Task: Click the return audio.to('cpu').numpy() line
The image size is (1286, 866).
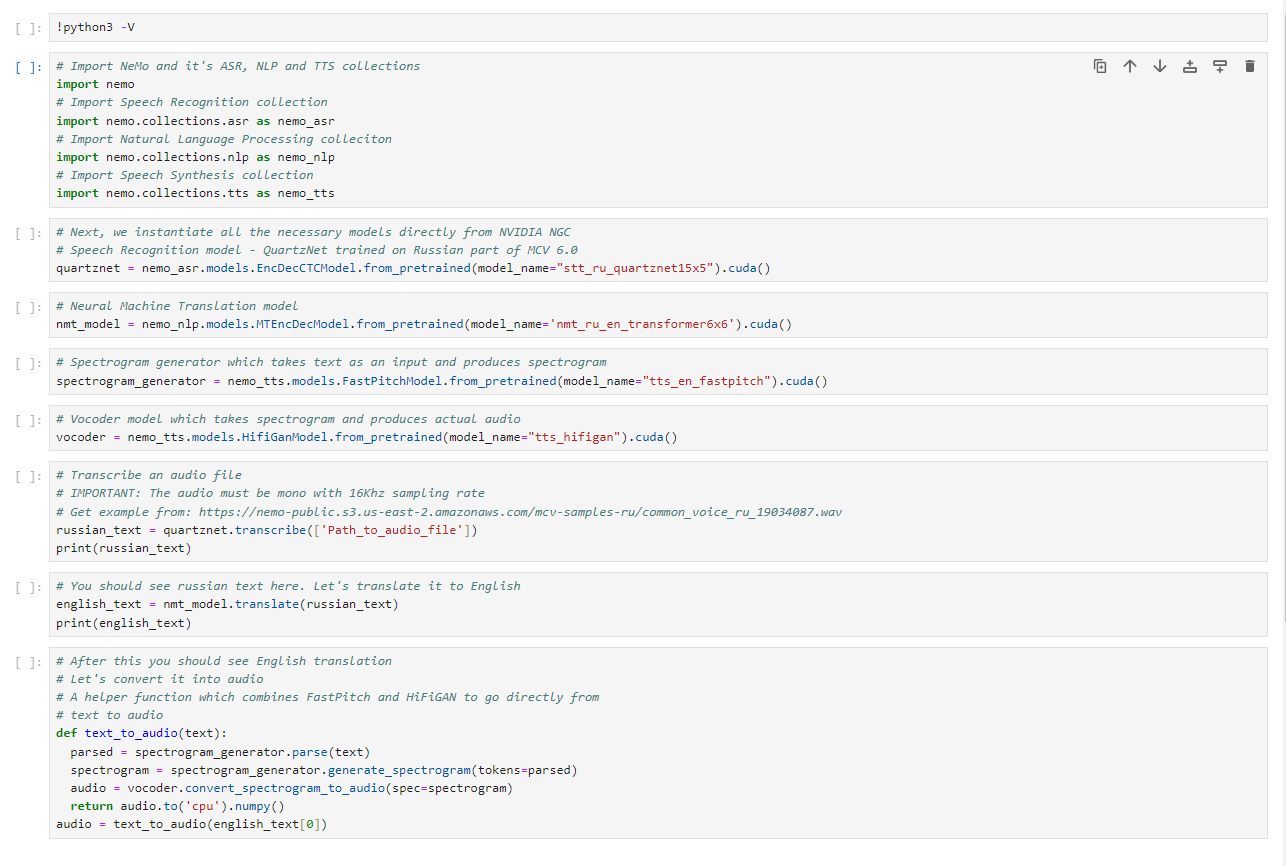Action: pyautogui.click(x=177, y=806)
